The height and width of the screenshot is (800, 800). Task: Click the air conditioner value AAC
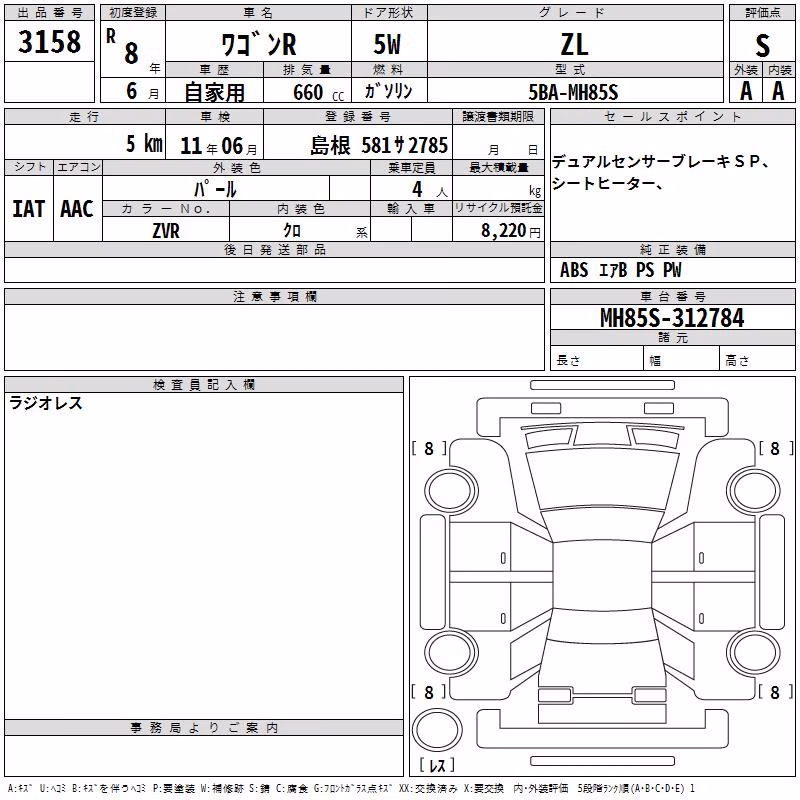[77, 209]
